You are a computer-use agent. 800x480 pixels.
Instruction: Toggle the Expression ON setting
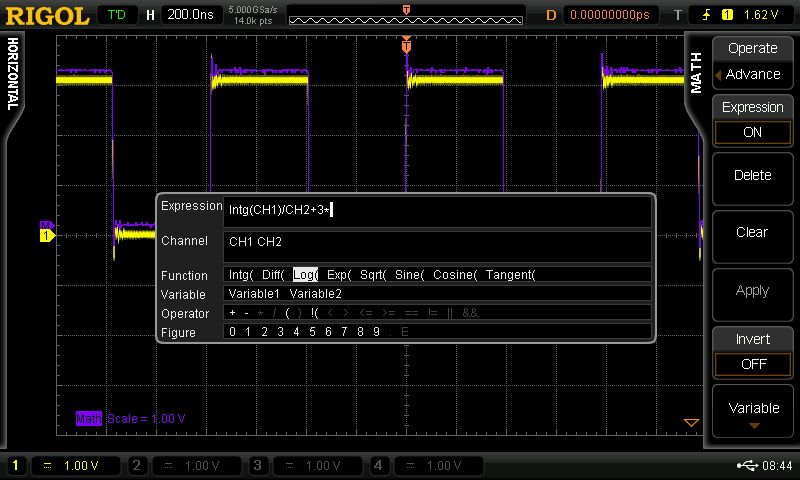(752, 132)
